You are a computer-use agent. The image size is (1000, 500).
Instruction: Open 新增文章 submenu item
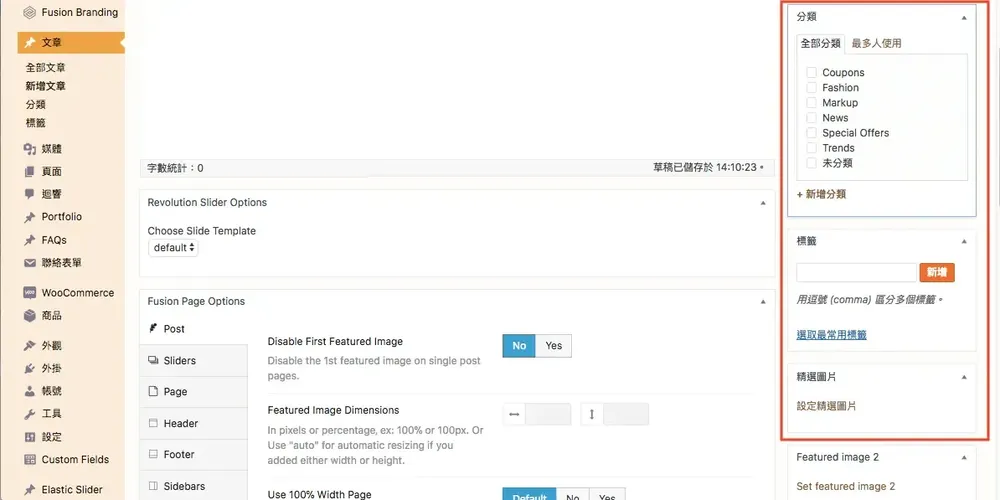pos(45,86)
